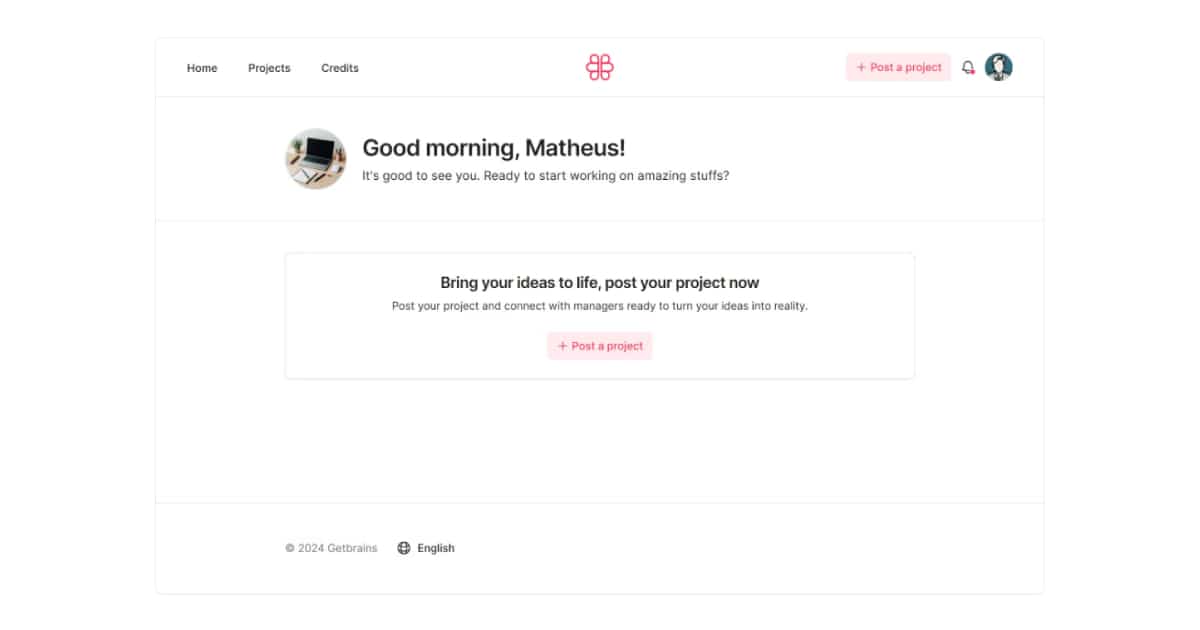The width and height of the screenshot is (1200, 630).
Task: Go to the Home page
Action: click(x=202, y=68)
